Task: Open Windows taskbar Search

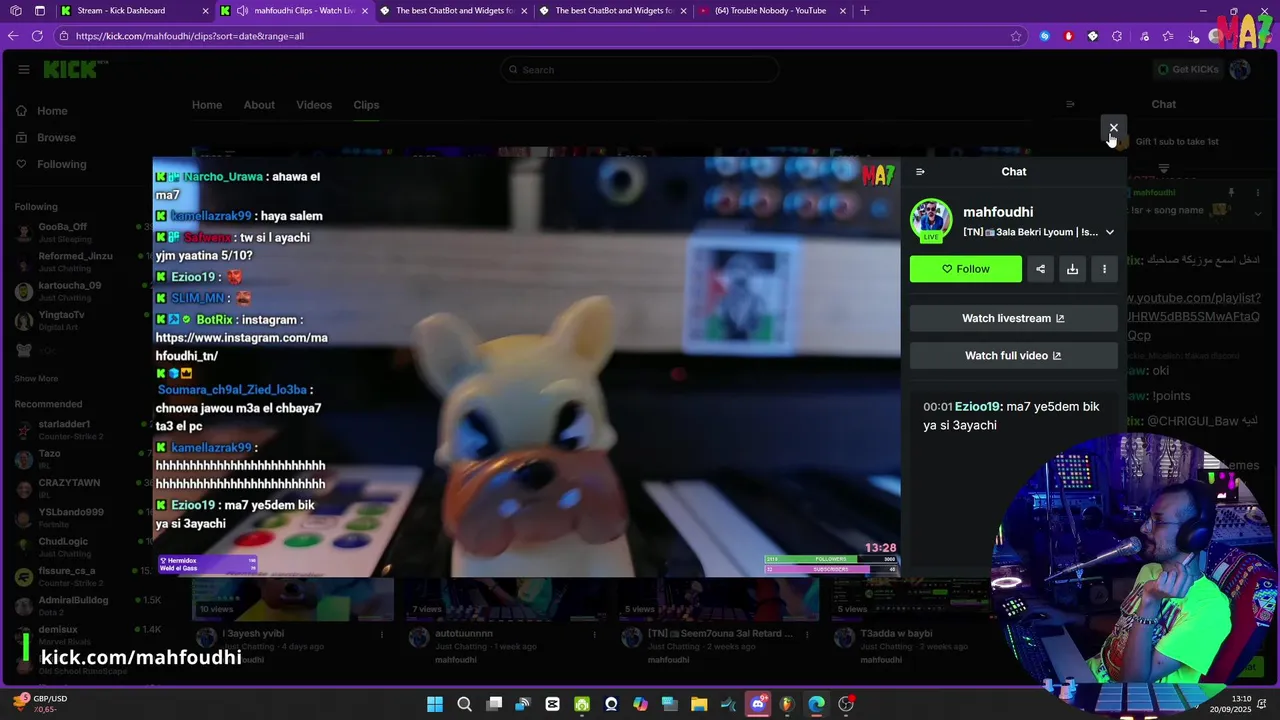Action: click(464, 704)
